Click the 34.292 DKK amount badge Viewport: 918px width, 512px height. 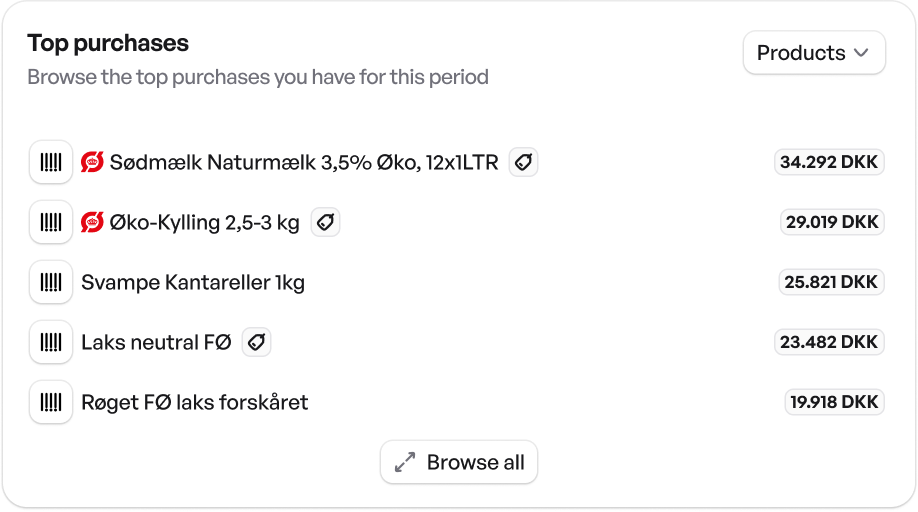829,162
